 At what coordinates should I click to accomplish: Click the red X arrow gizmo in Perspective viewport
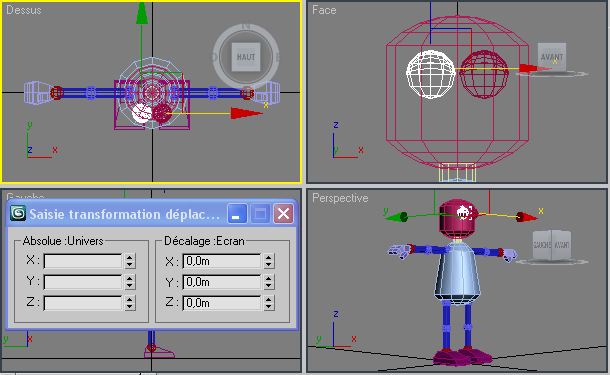click(x=526, y=217)
